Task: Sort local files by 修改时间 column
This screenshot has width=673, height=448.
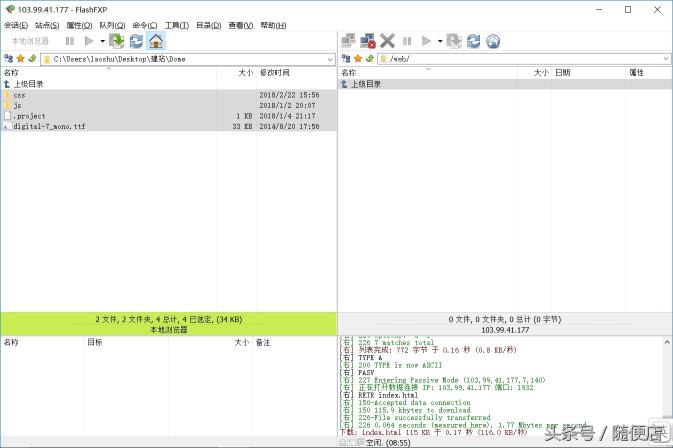Action: [296, 73]
